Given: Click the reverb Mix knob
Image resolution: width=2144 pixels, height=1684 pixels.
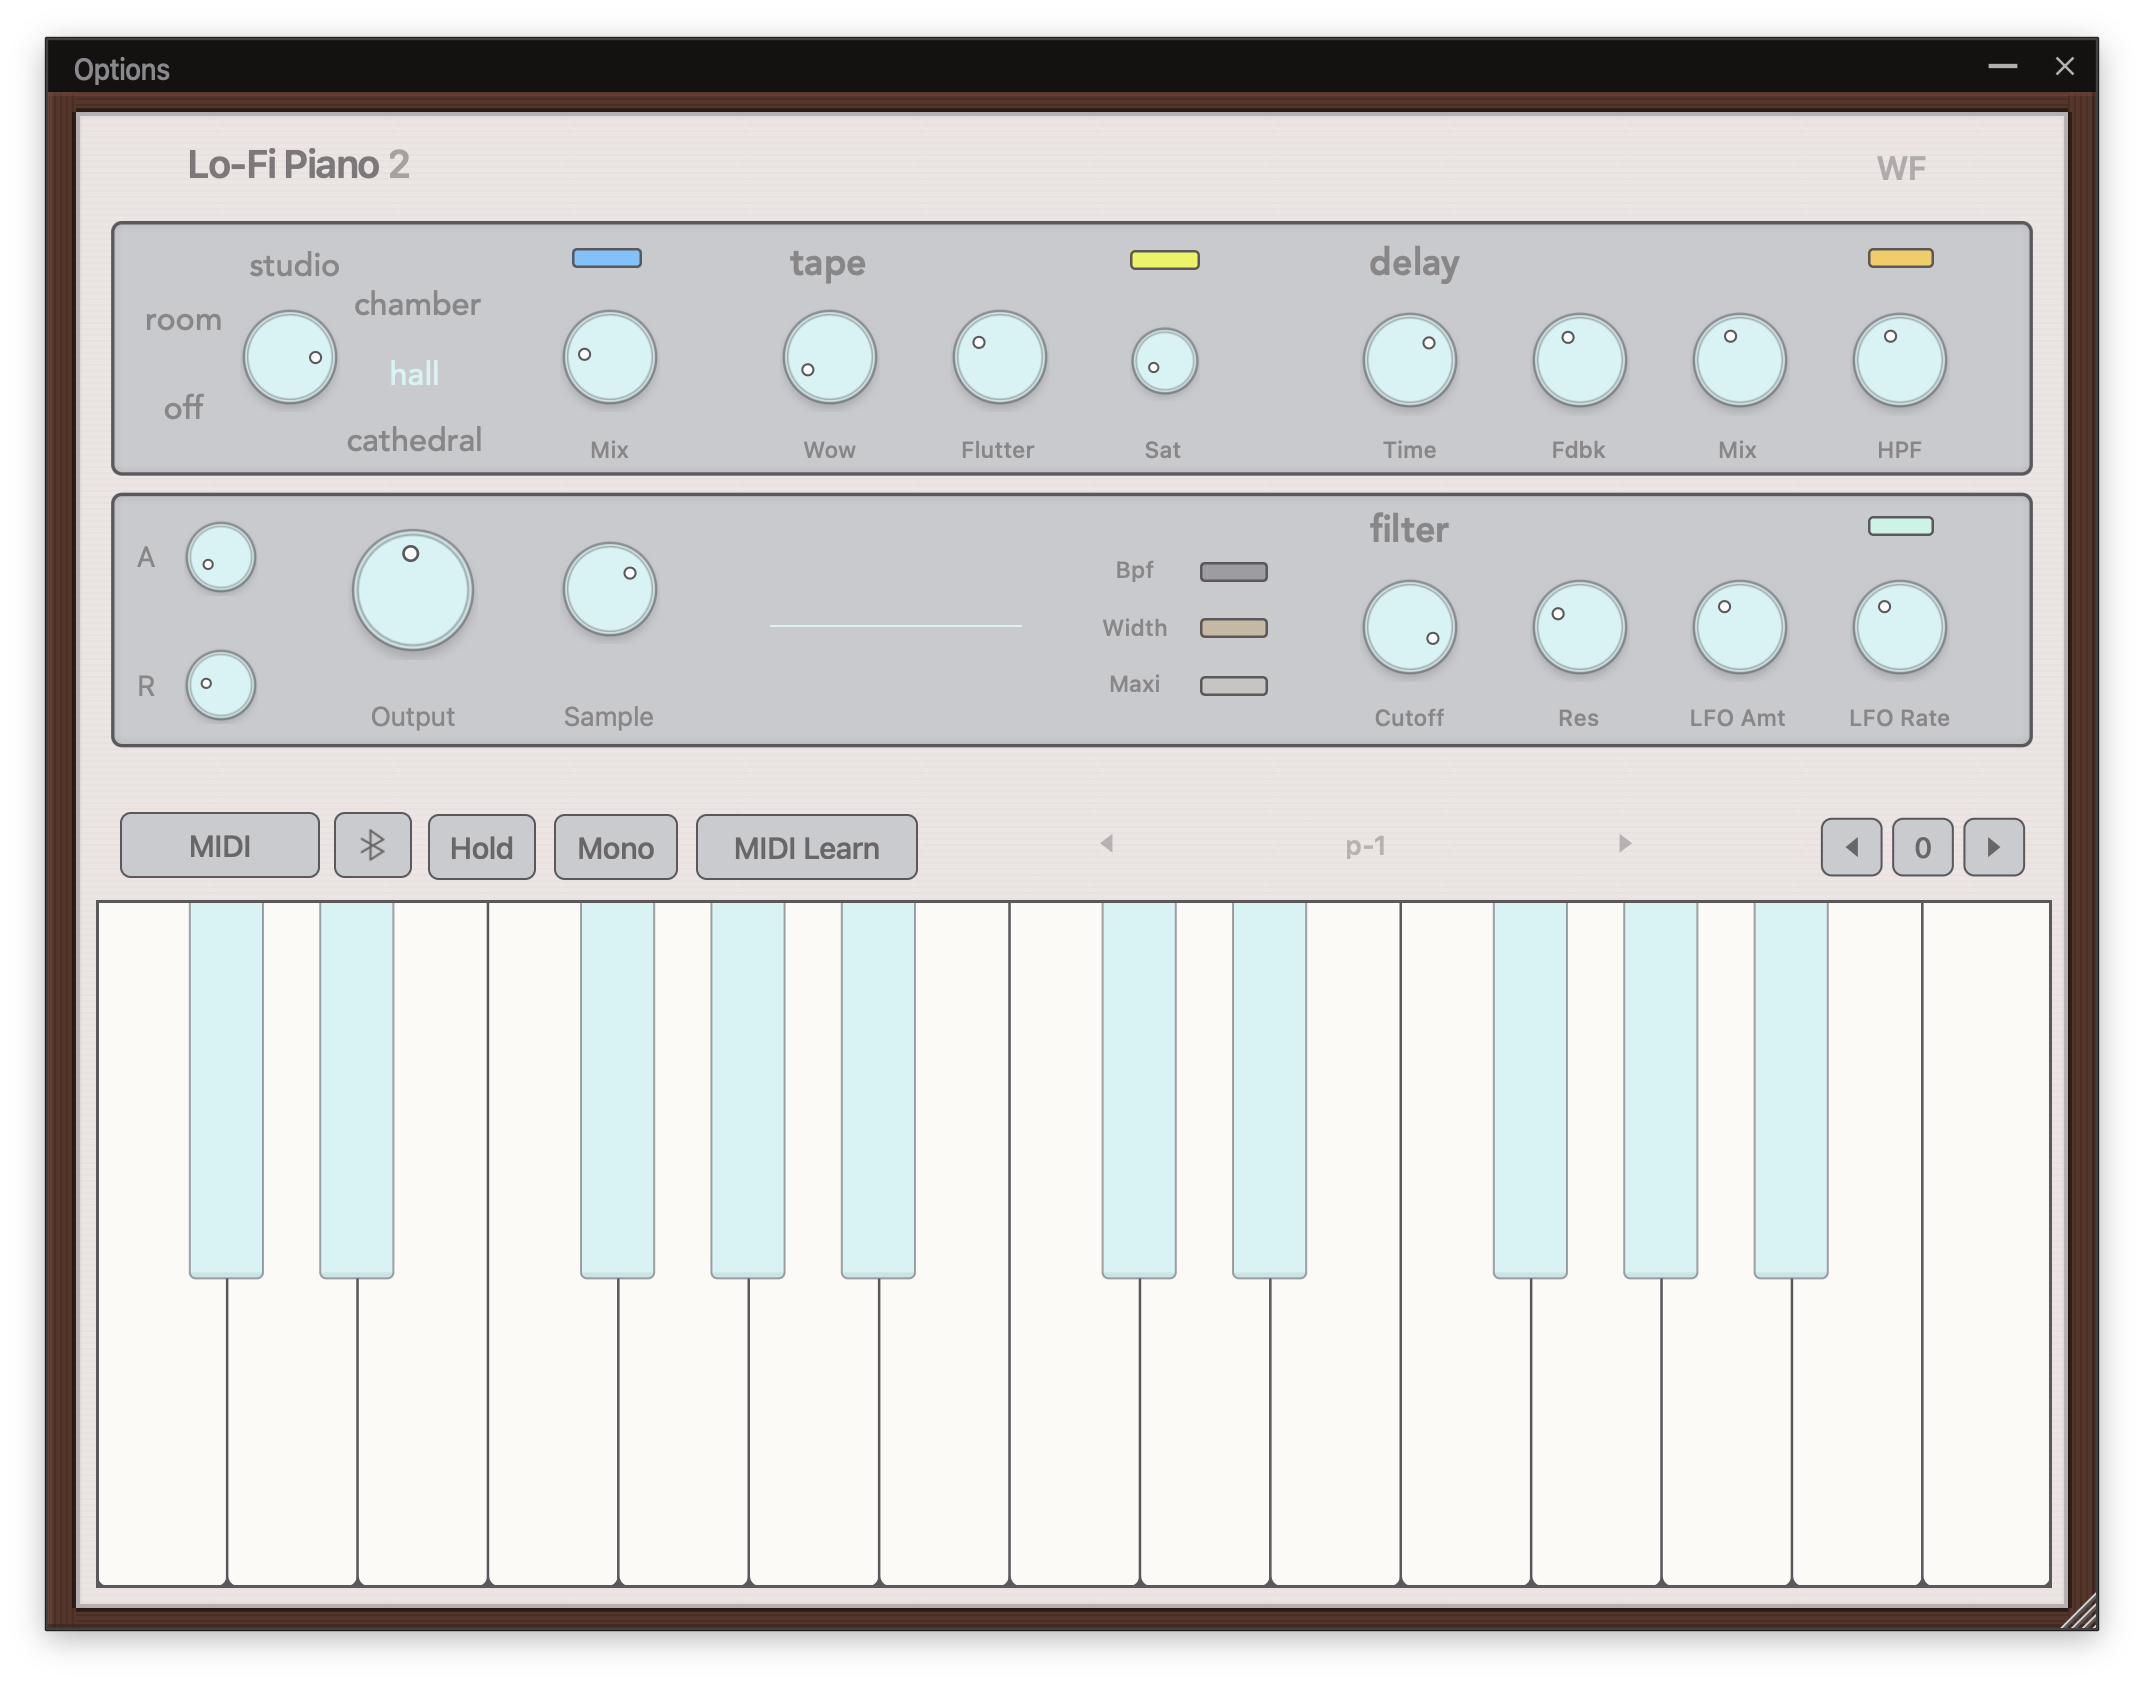Looking at the screenshot, I should pos(609,357).
